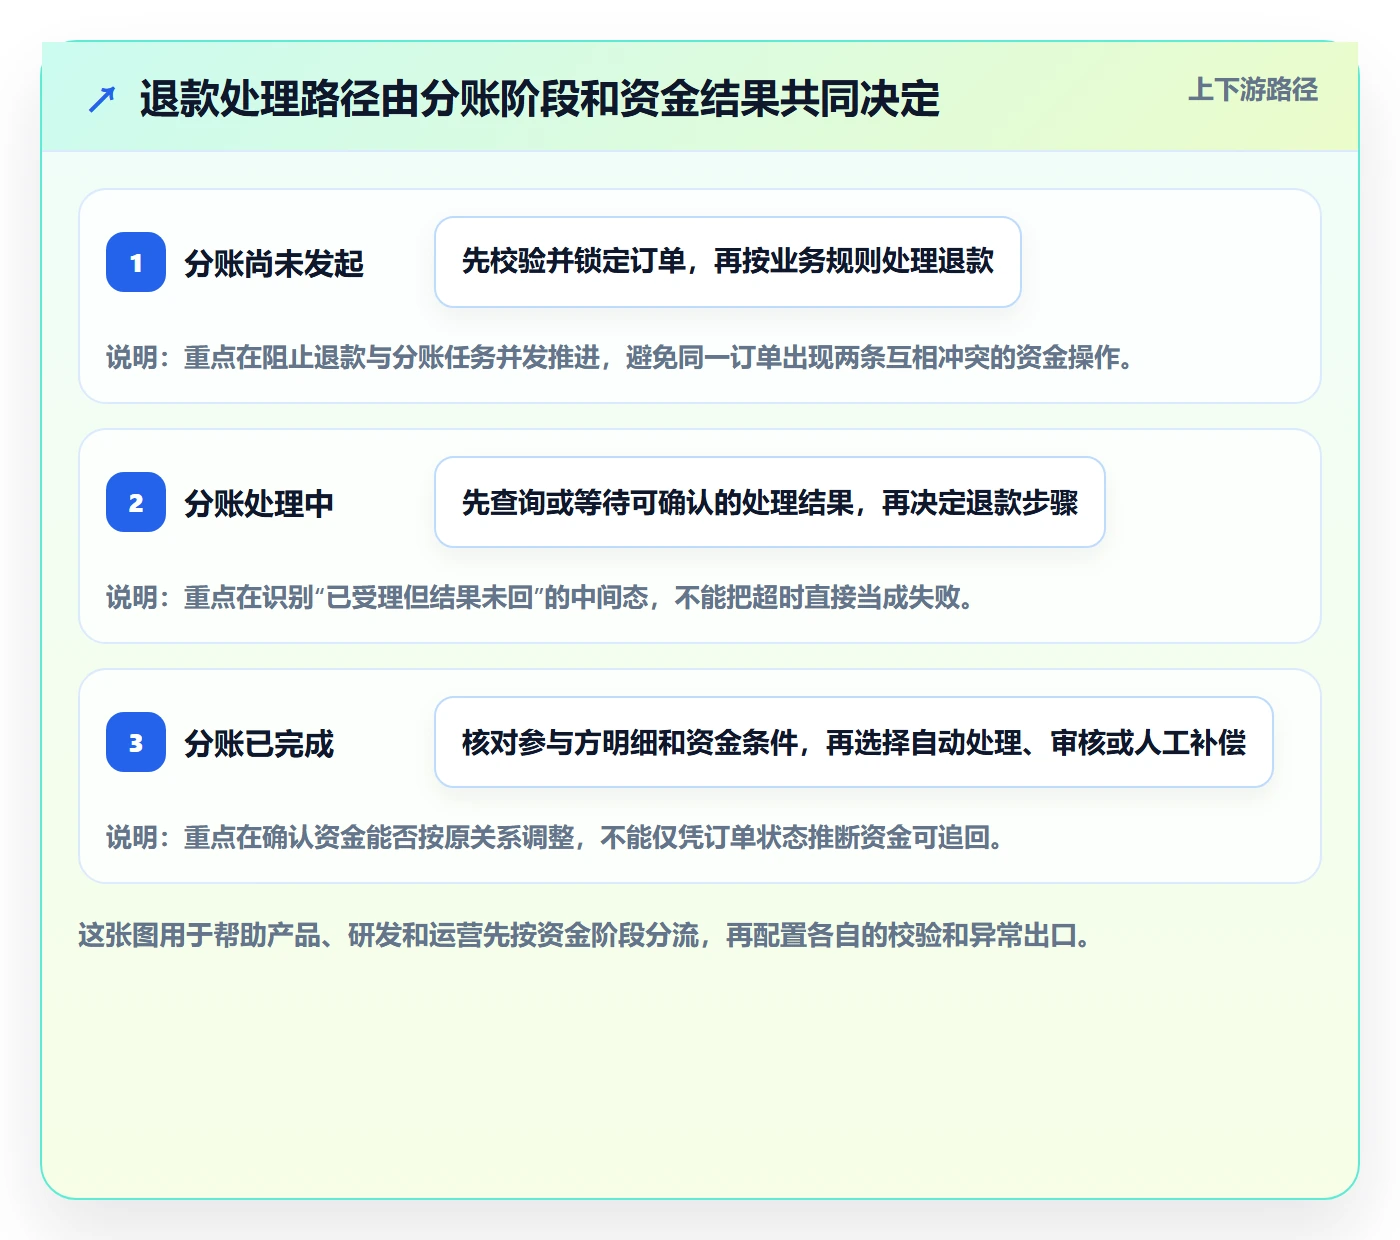1400x1240 pixels.
Task: Click the footer sentence starting 这张图用于帮助产品
Action: [x=586, y=935]
